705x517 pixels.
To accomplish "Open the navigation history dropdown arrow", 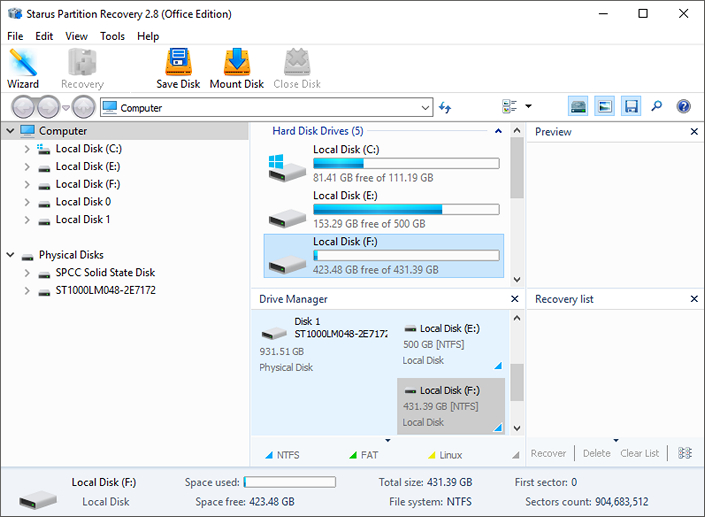I will click(x=66, y=107).
